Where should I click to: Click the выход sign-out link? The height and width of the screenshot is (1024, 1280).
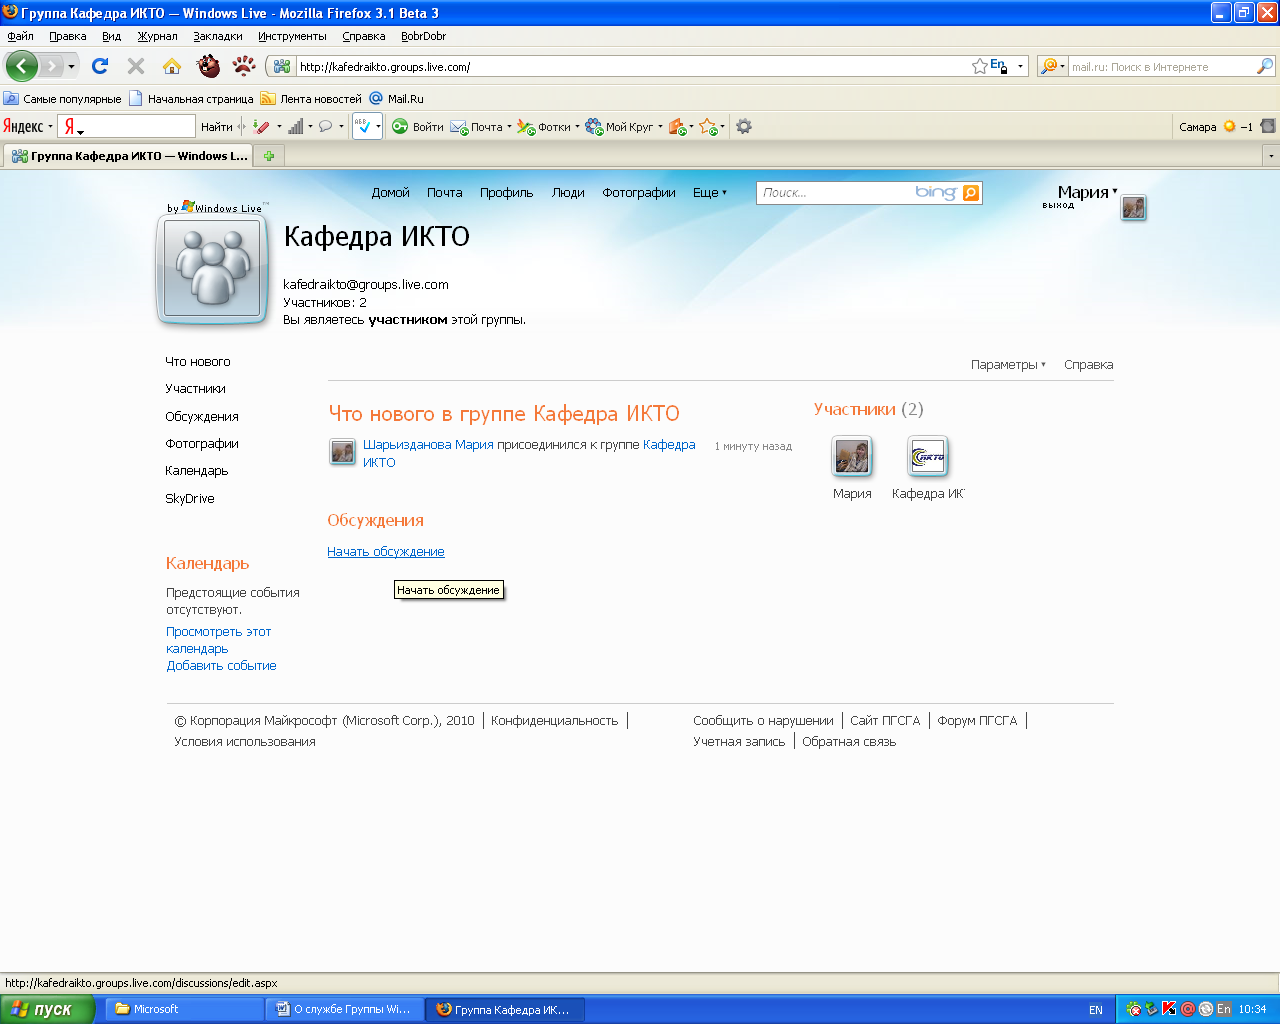(1058, 205)
